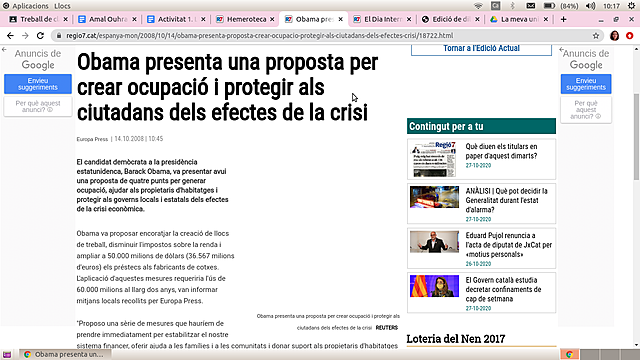Click the Govern català photo thumbnail

[x=434, y=286]
